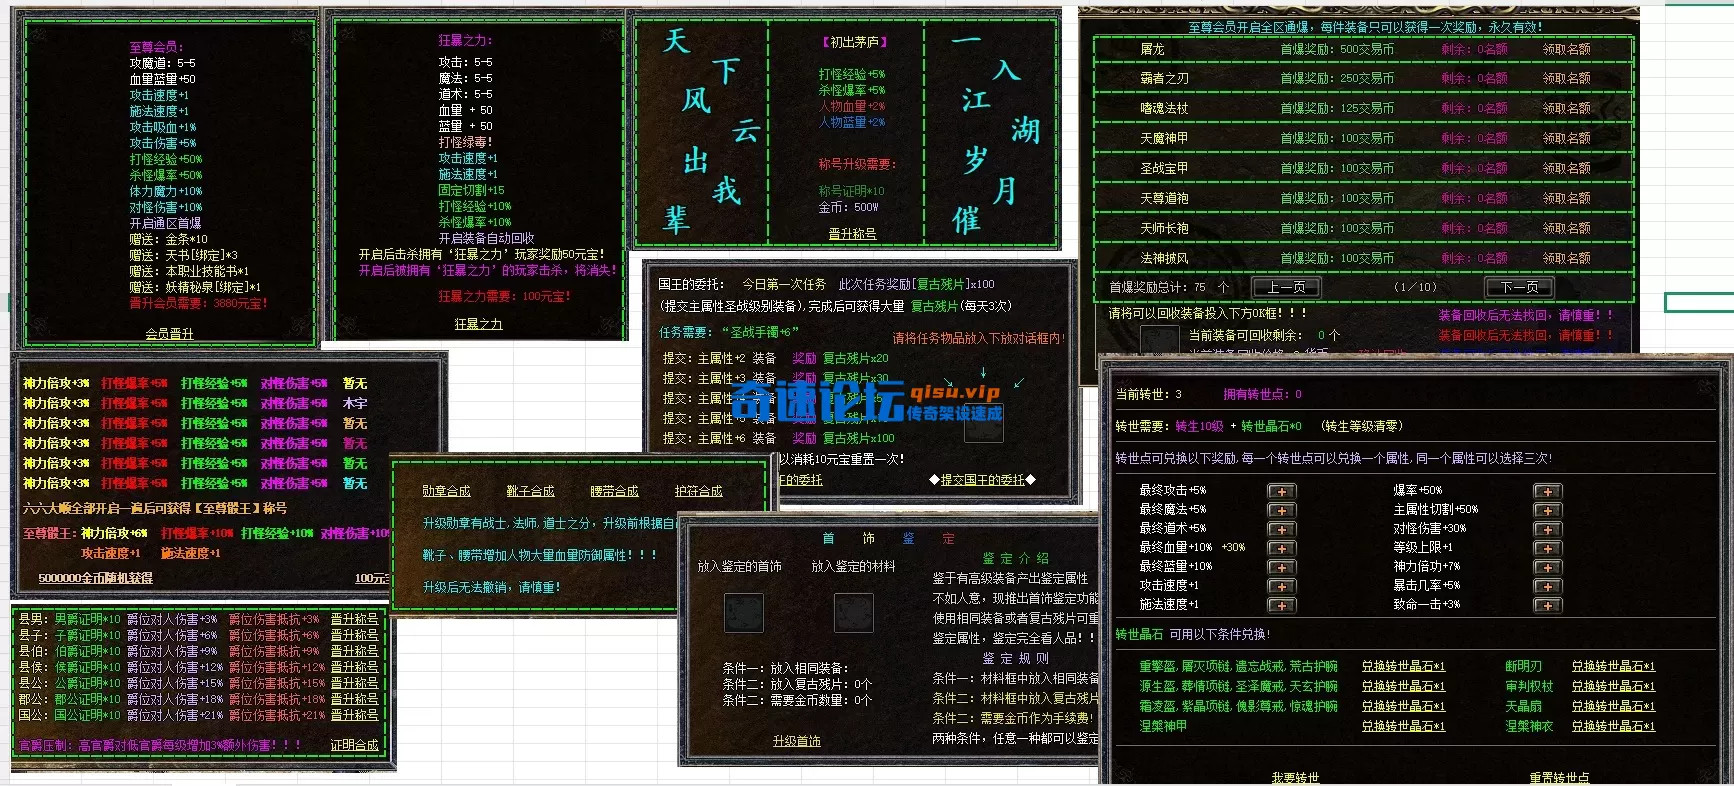Screen dimensions: 1734x786
Task: Open the 勋章合成 option
Action: 446,491
